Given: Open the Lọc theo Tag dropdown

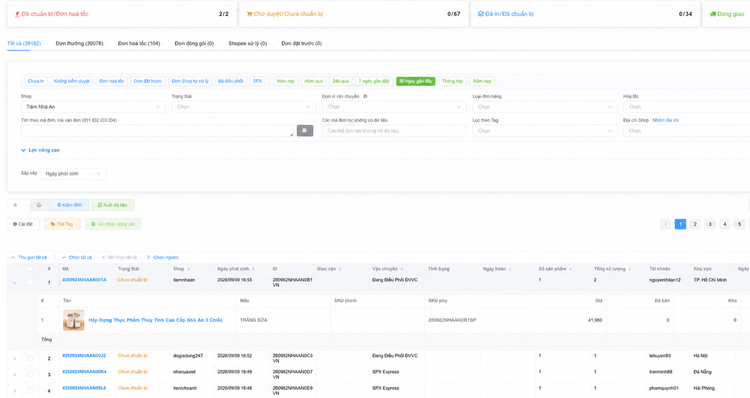Looking at the screenshot, I should 544,131.
